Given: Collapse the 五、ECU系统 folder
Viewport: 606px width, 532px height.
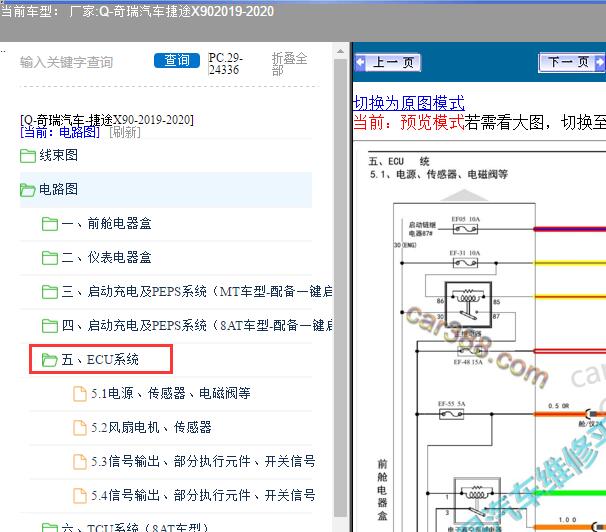Looking at the screenshot, I should 100,359.
